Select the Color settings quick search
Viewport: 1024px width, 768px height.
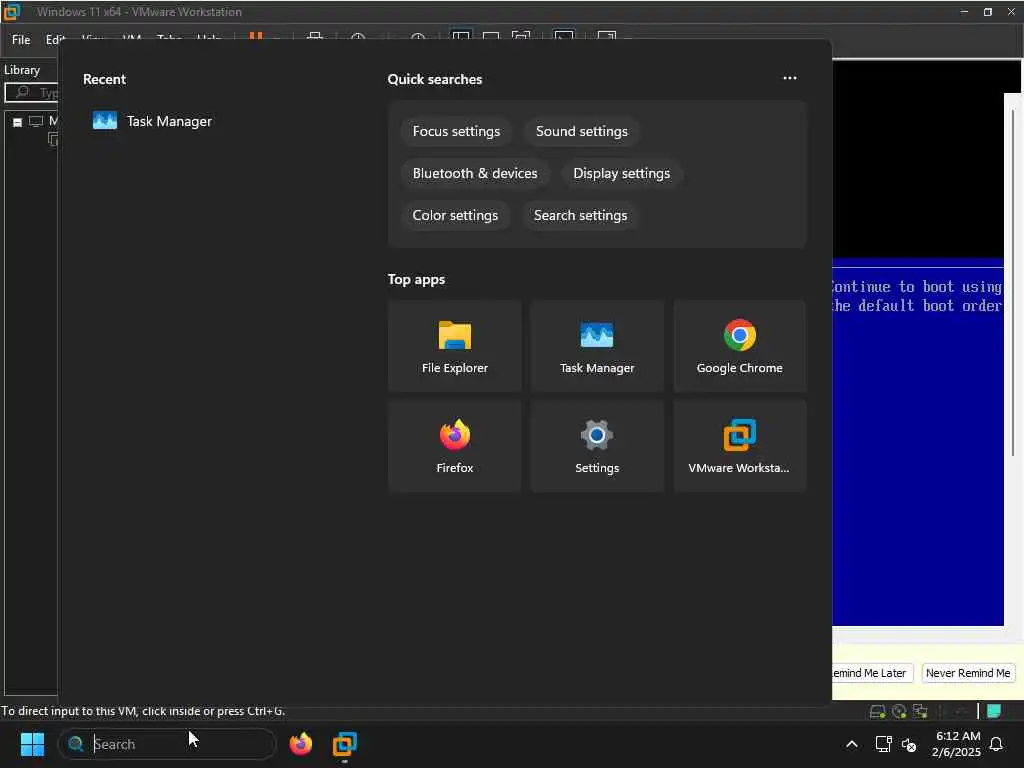pyautogui.click(x=455, y=215)
